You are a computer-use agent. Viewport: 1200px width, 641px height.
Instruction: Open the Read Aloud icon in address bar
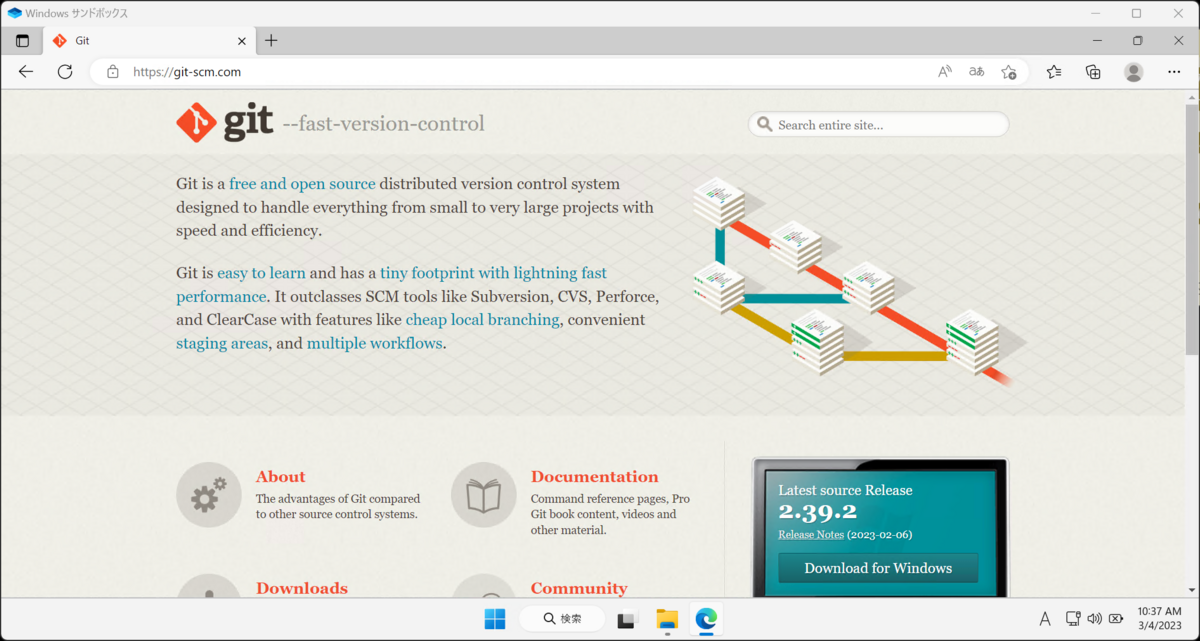(945, 72)
